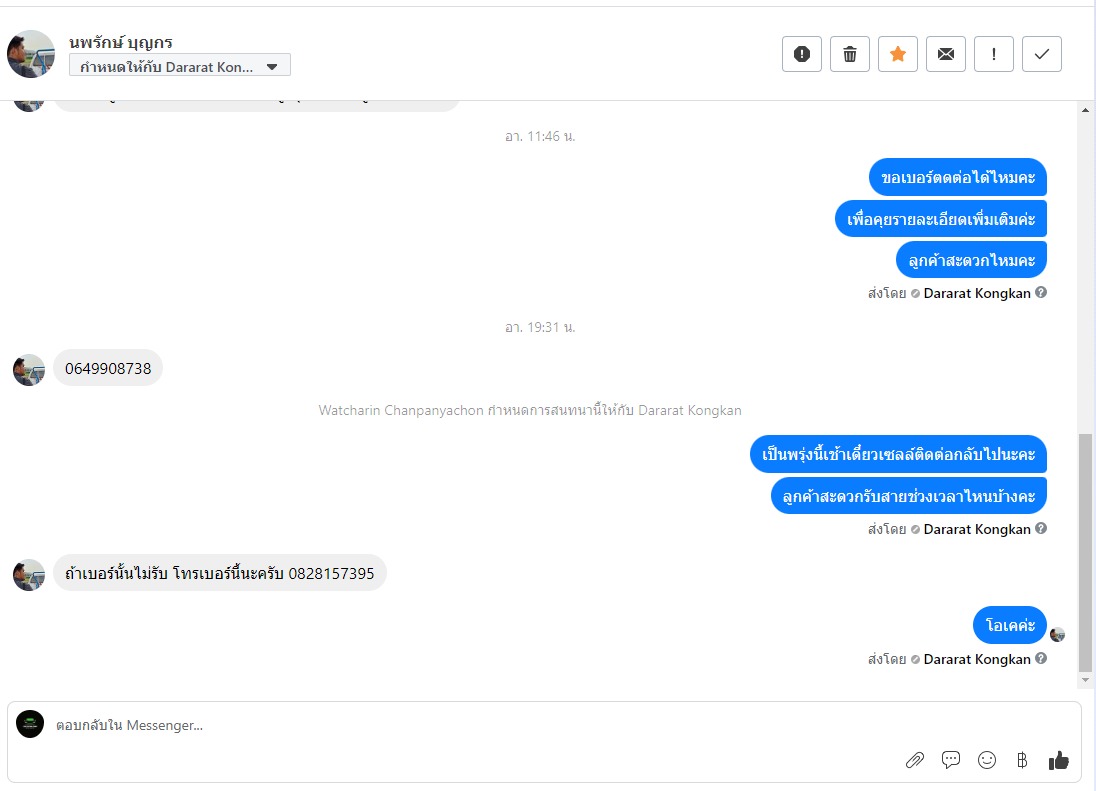
Task: Mark as unread with the envelope icon
Action: pos(946,54)
